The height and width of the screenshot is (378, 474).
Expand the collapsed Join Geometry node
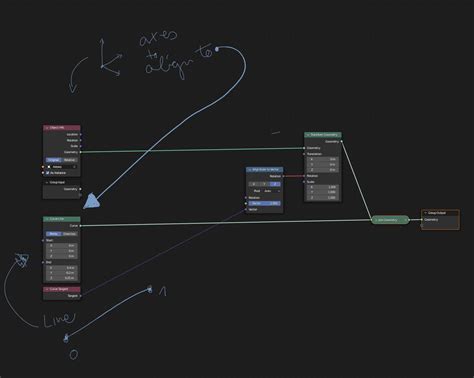point(376,220)
